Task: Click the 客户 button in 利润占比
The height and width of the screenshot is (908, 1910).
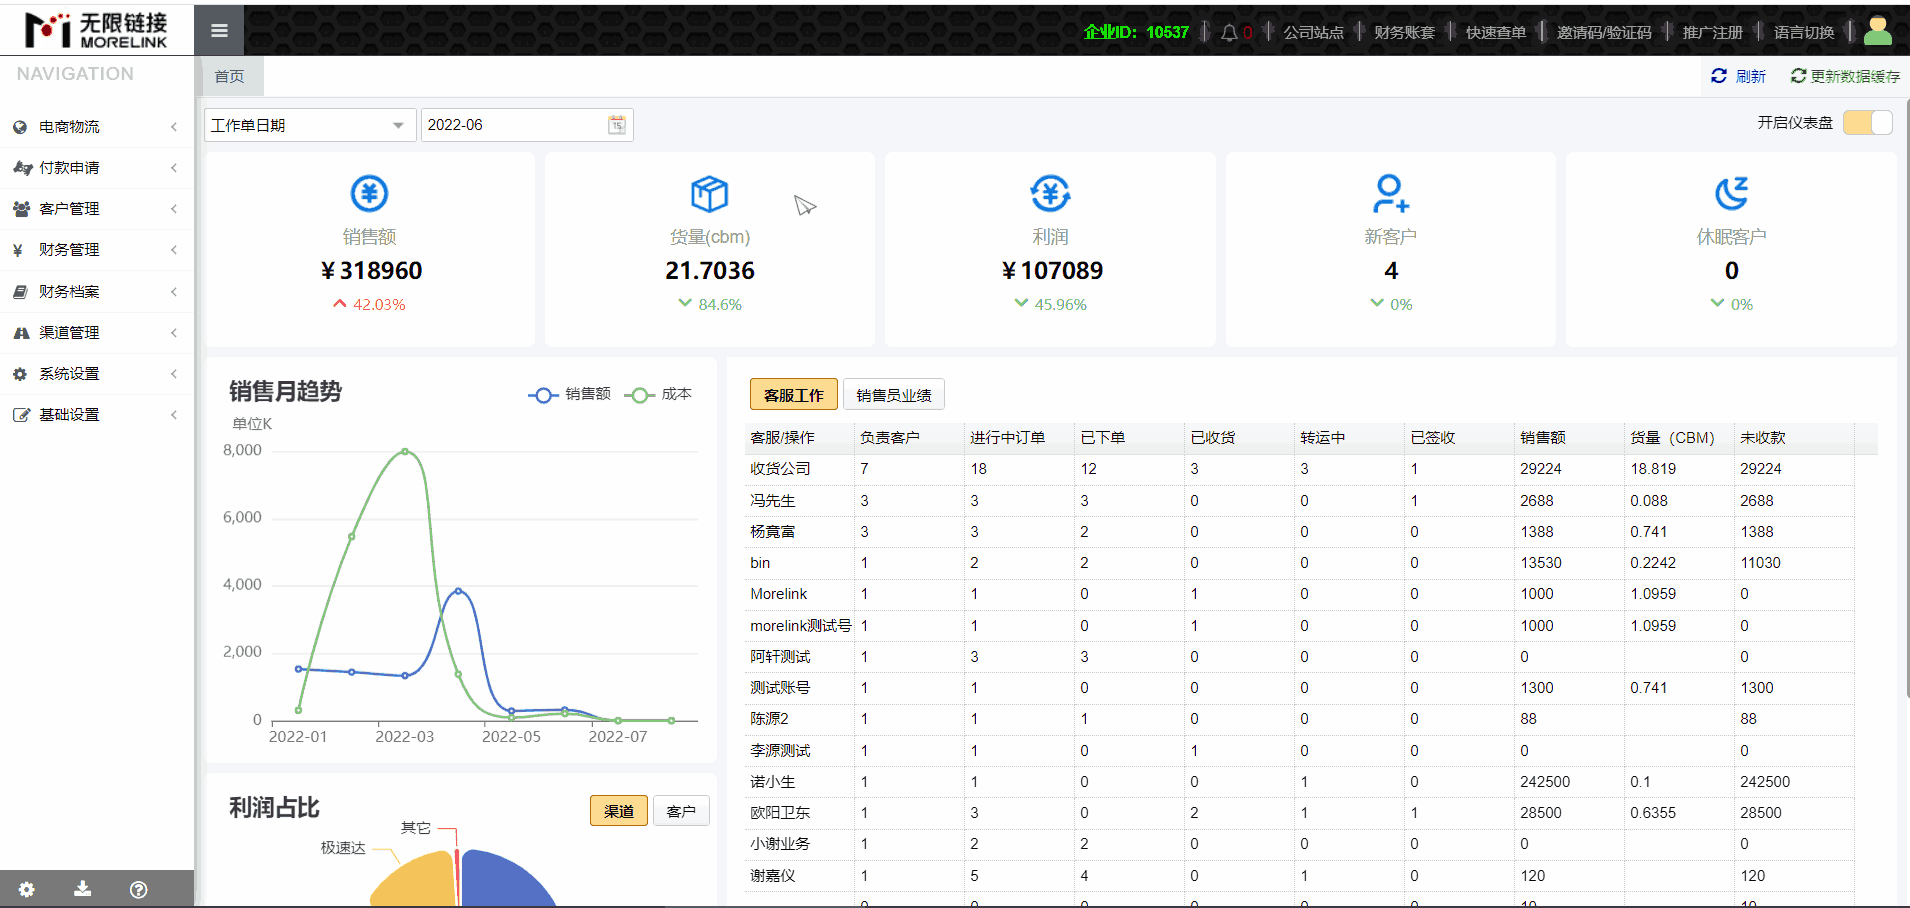Action: (681, 810)
